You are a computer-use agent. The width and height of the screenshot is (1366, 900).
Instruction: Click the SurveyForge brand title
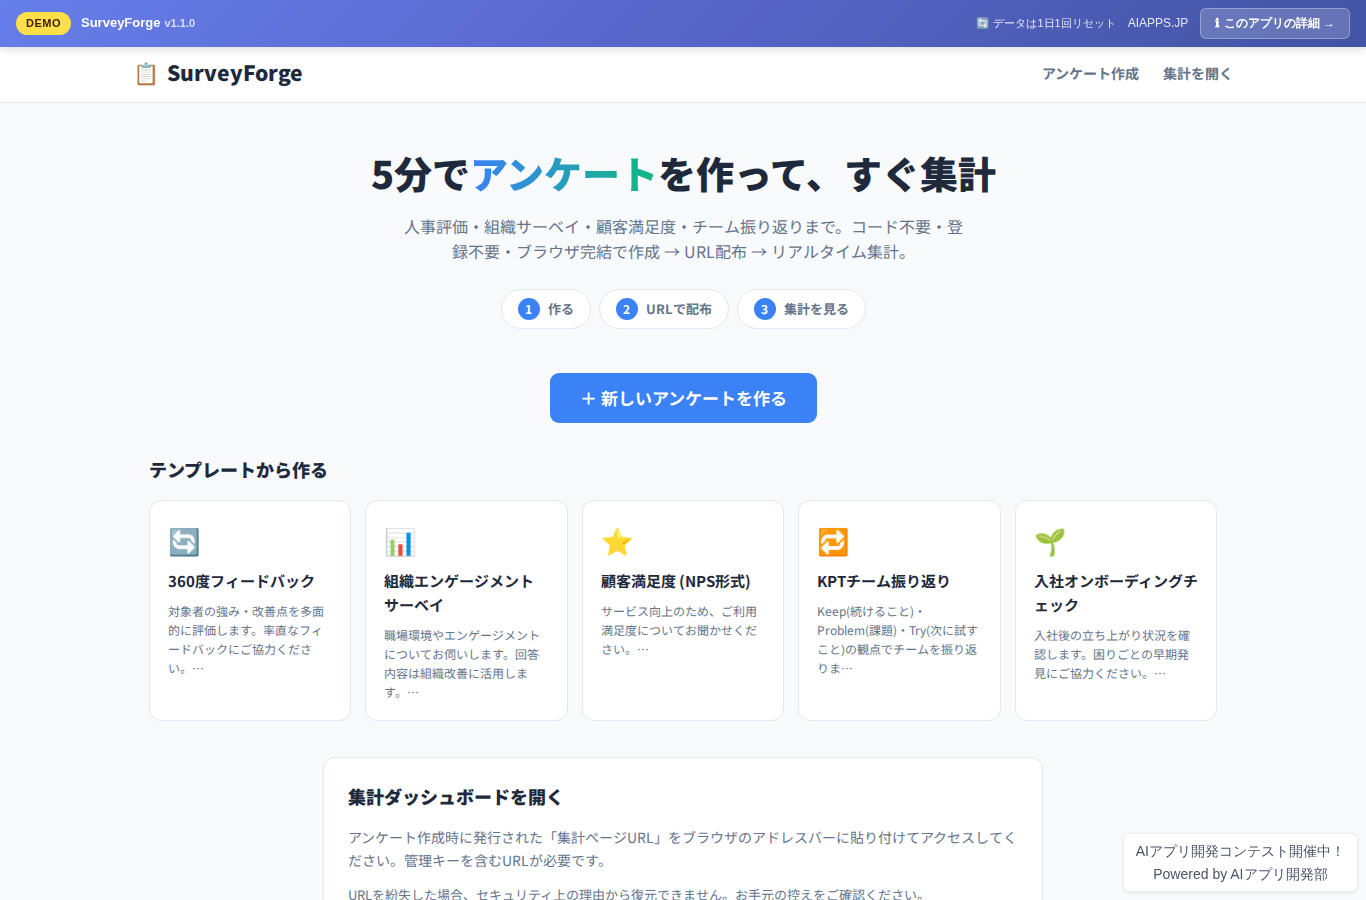coord(234,74)
